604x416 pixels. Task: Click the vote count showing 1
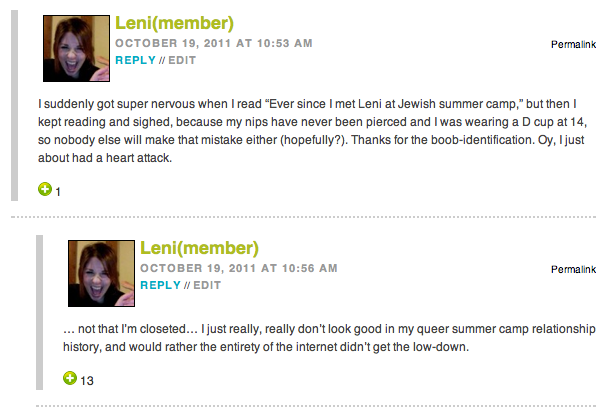(x=58, y=190)
